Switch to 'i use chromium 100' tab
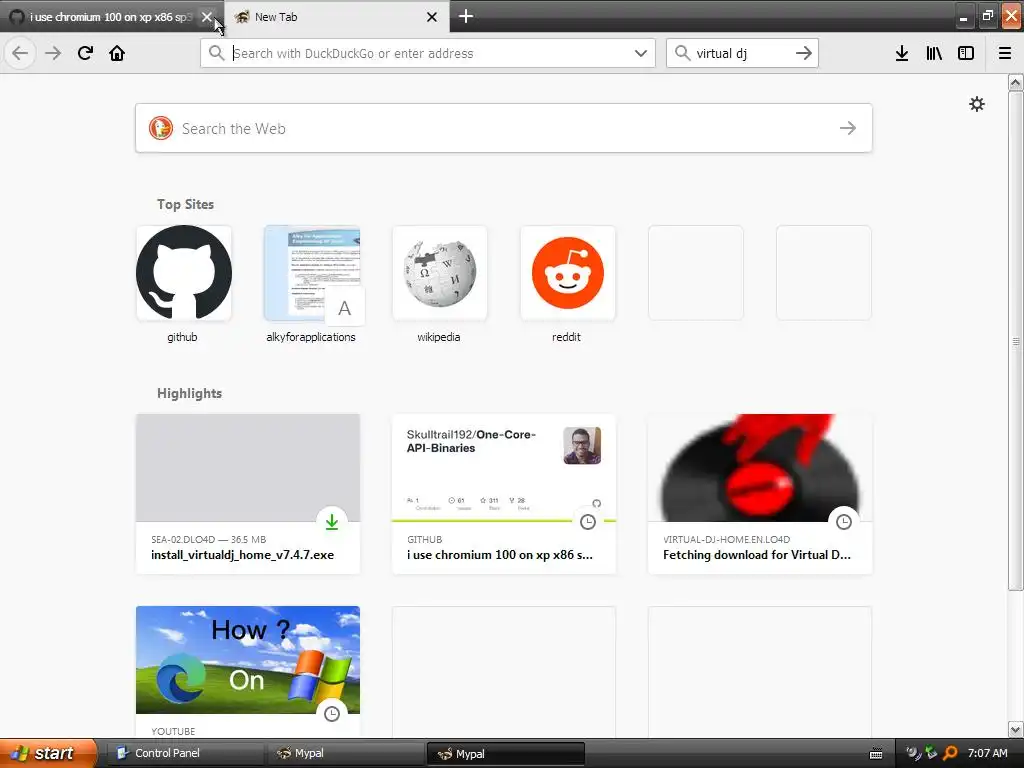This screenshot has width=1024, height=768. point(110,17)
